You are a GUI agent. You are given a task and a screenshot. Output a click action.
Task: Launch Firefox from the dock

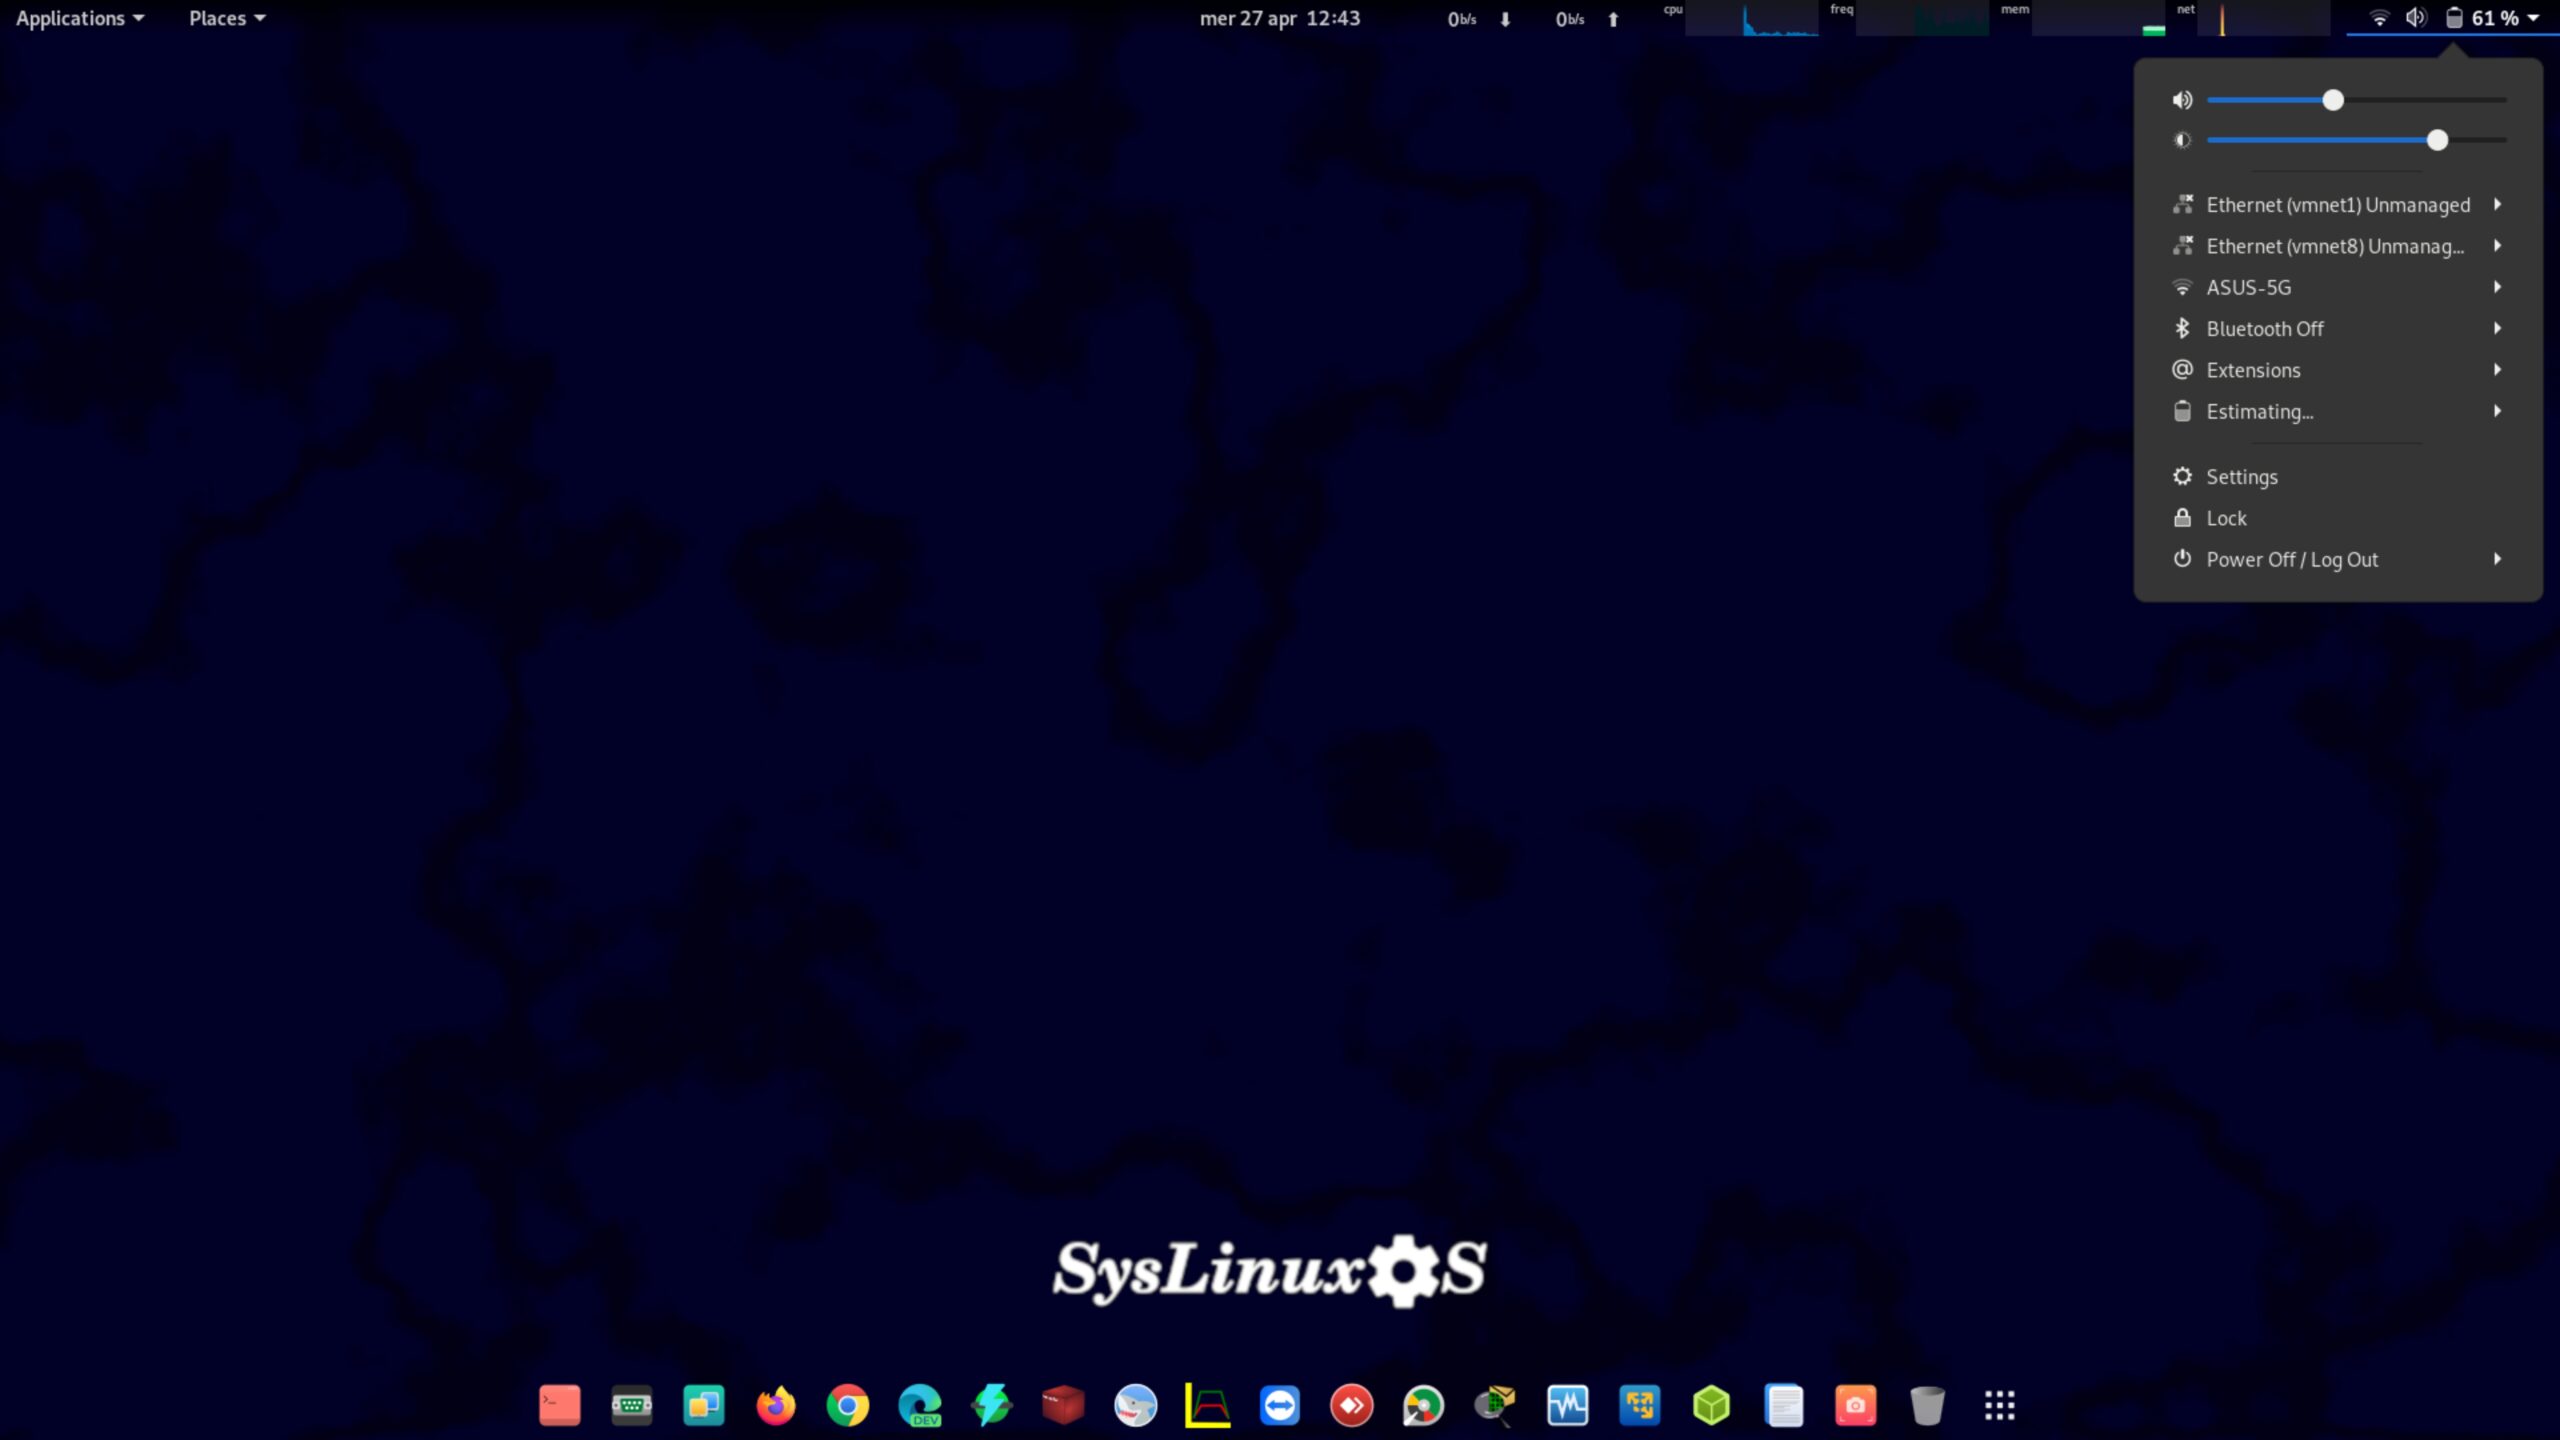pyautogui.click(x=775, y=1405)
